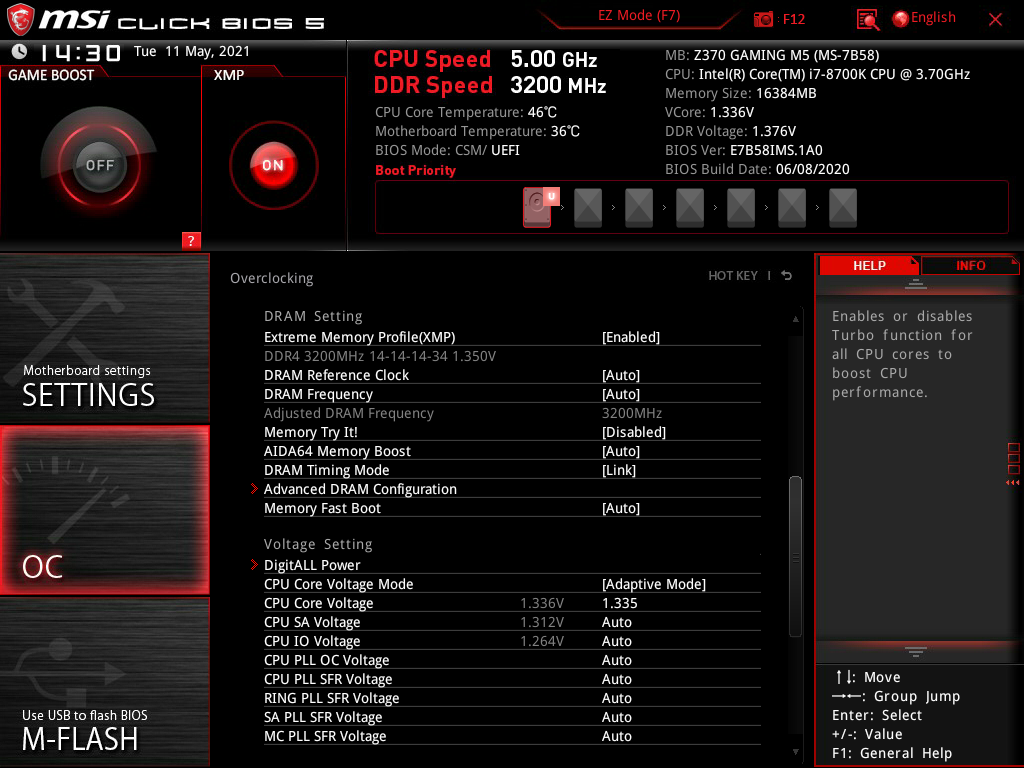Image resolution: width=1024 pixels, height=768 pixels.
Task: Edit the CPU PLL SFR Voltage field
Action: click(x=616, y=679)
